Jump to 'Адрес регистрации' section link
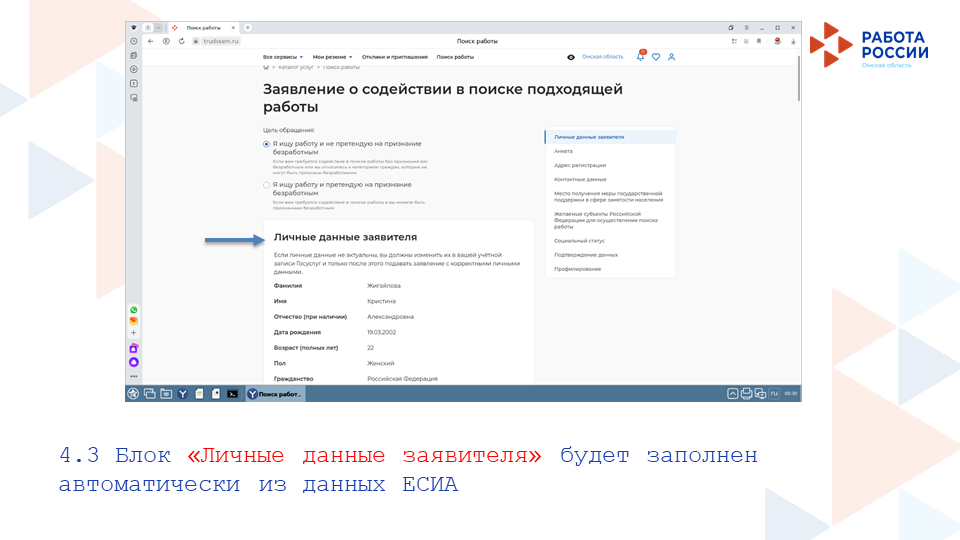The image size is (960, 540). coord(580,165)
